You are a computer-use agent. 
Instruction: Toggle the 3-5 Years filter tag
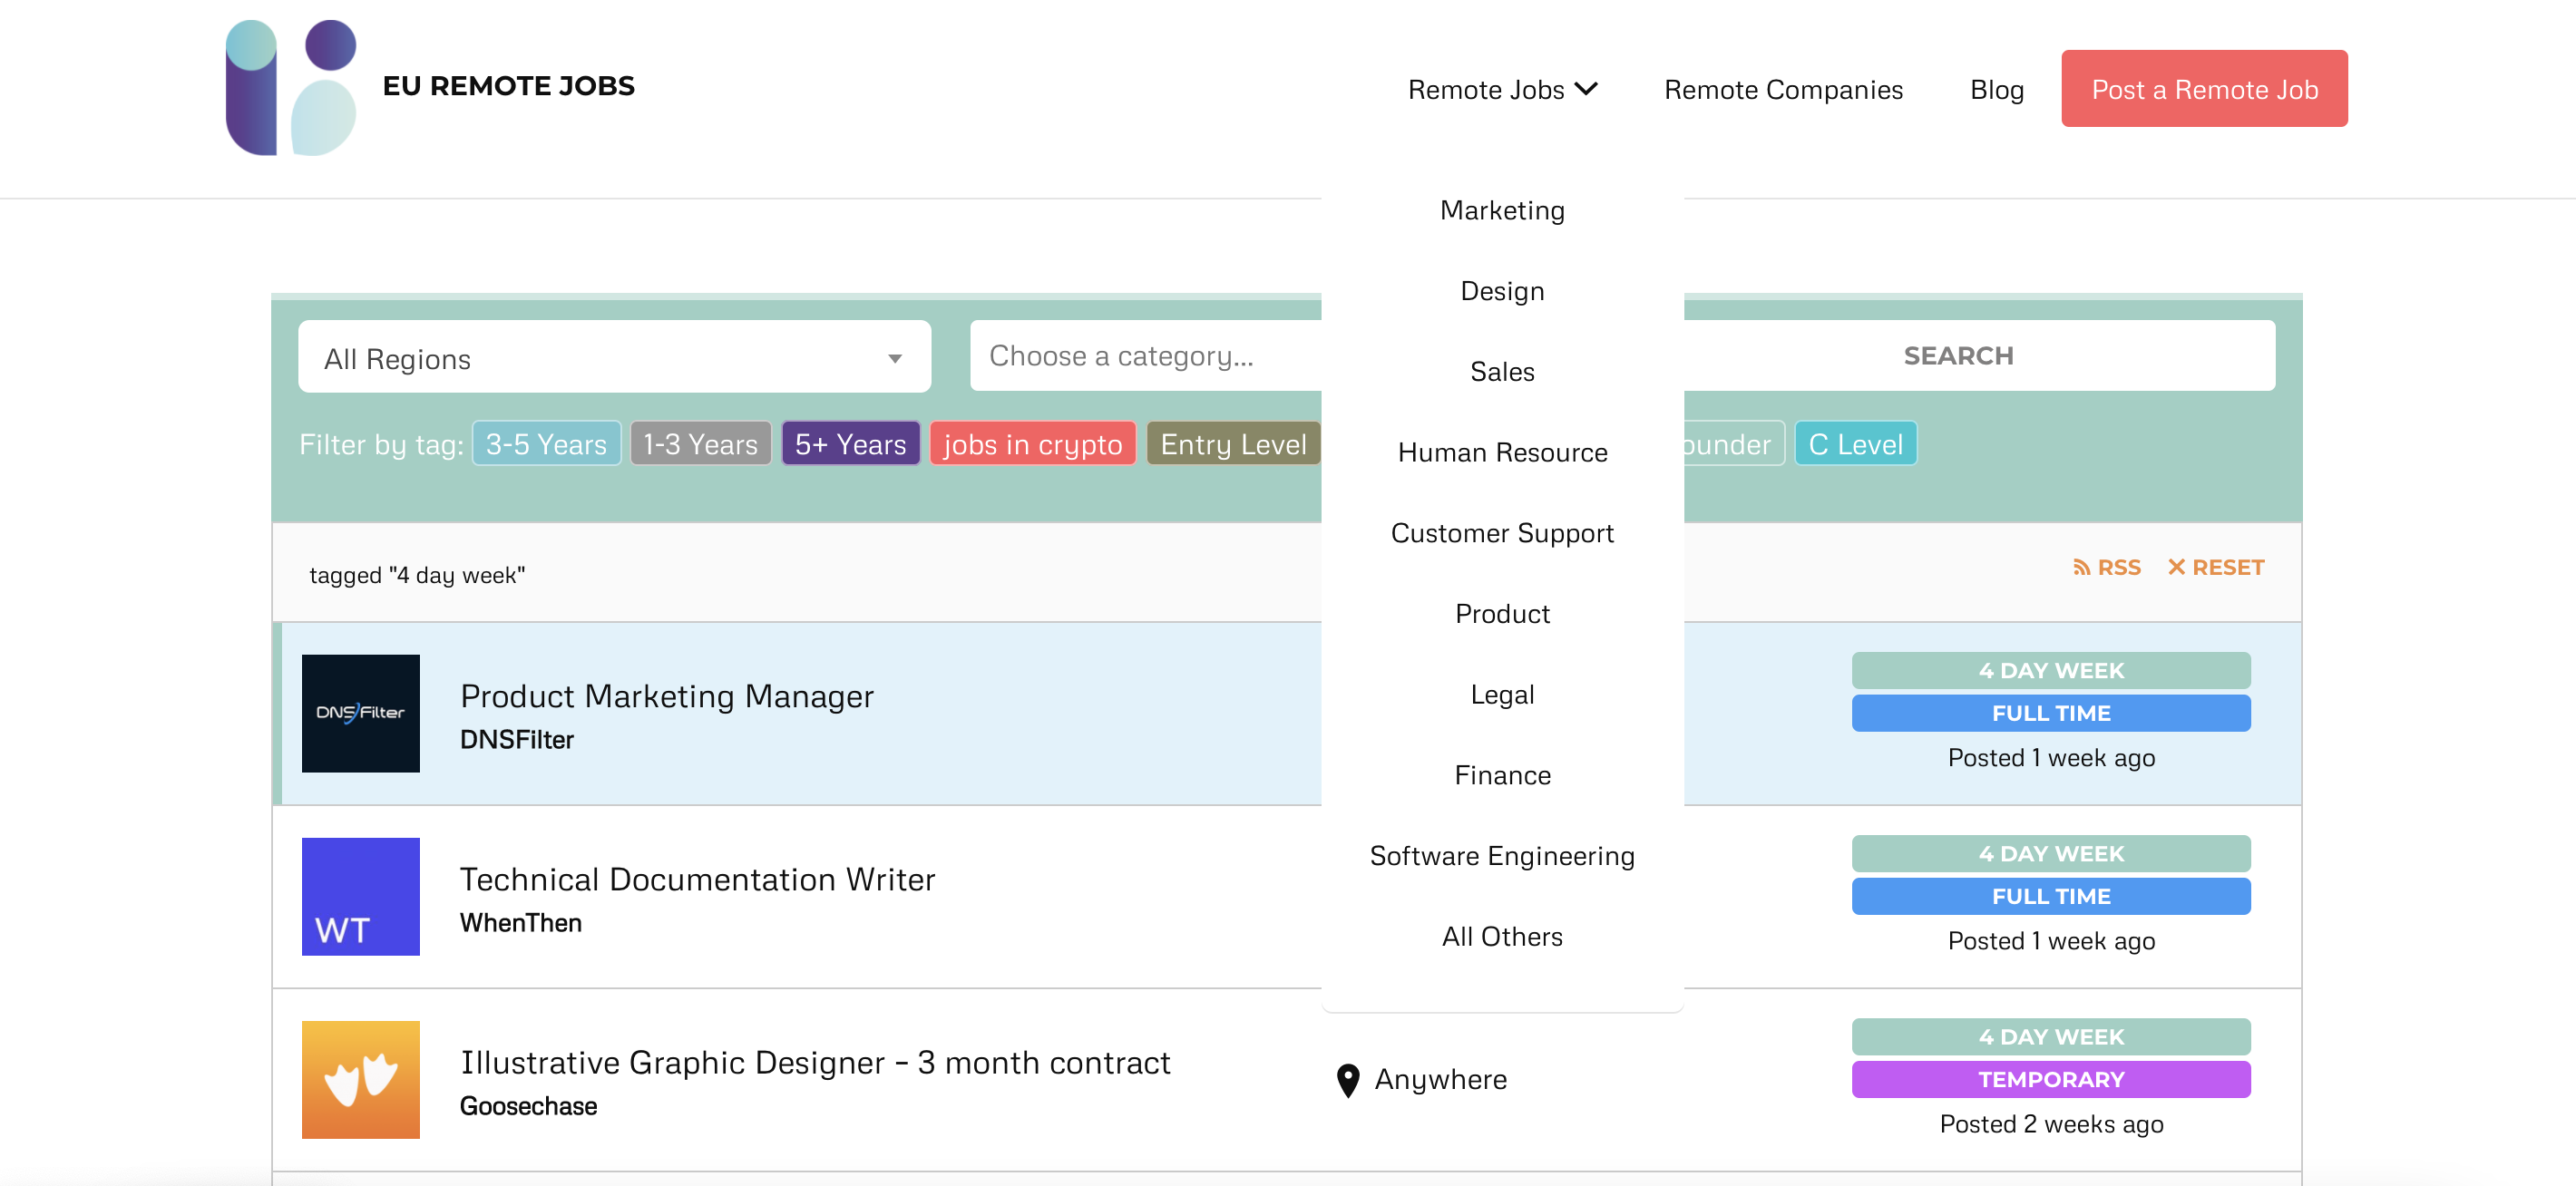545,443
